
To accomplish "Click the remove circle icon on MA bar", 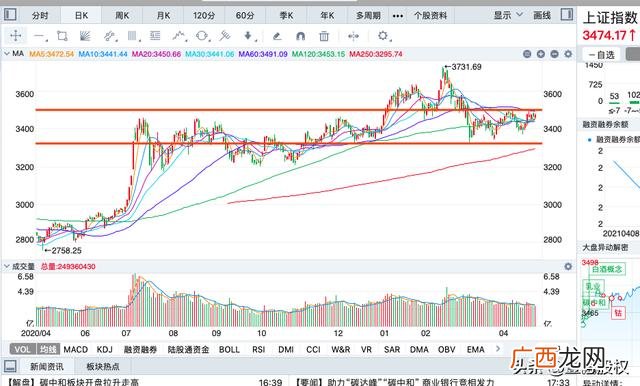I will [554, 54].
